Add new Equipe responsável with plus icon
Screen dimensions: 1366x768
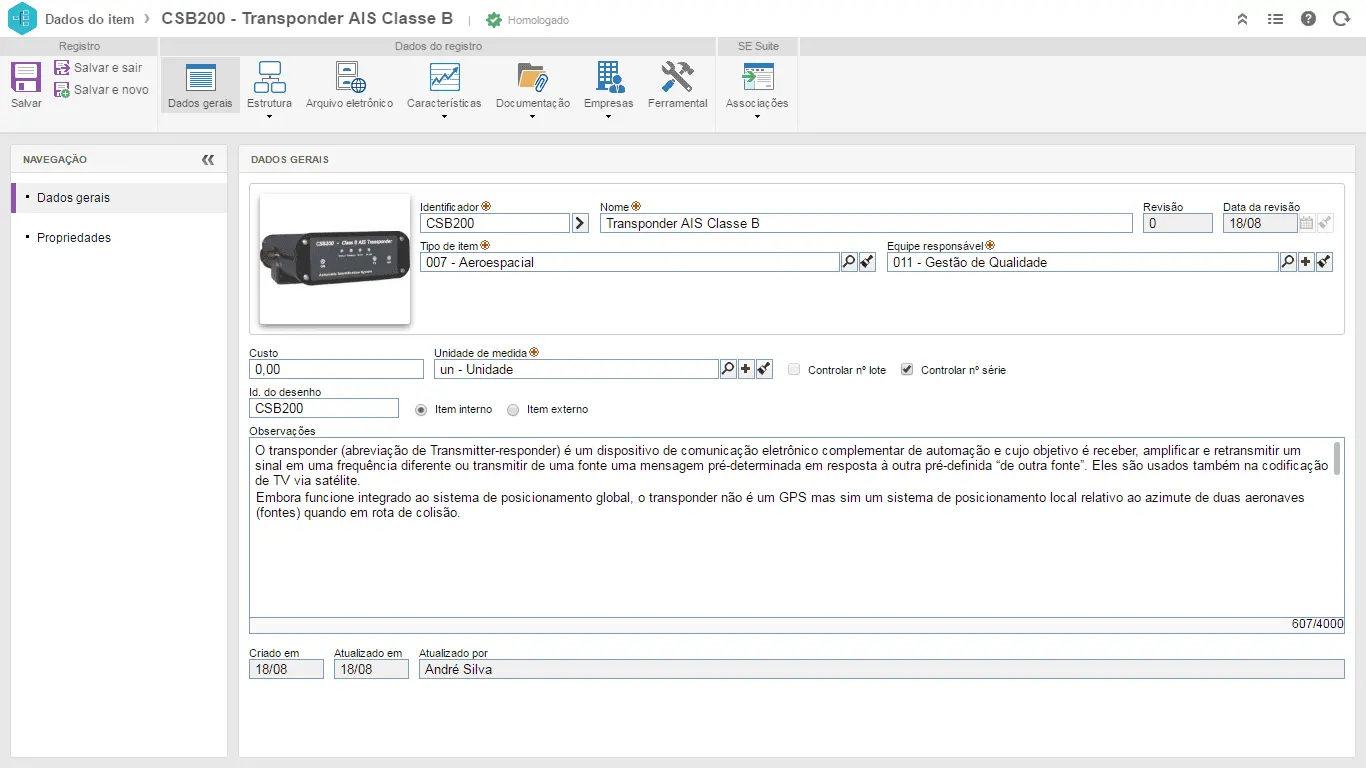[x=1306, y=262]
